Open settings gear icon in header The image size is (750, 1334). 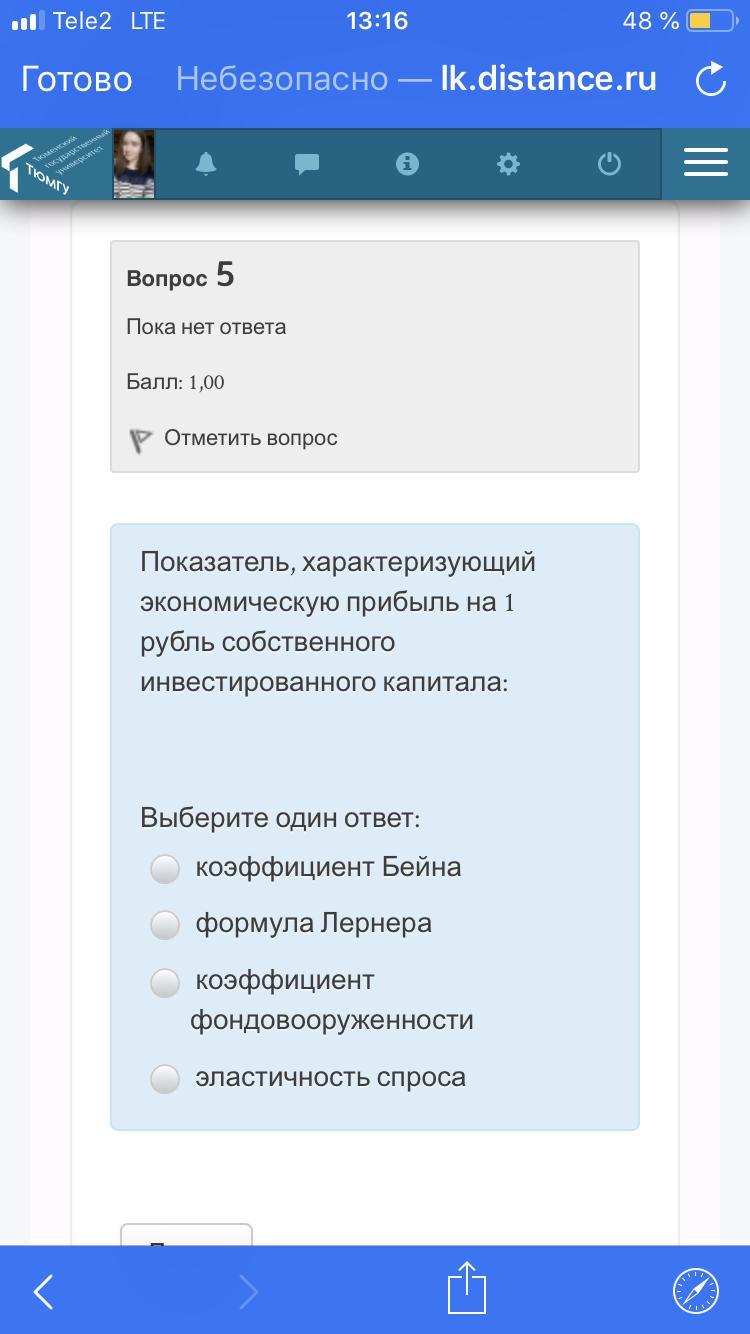pyautogui.click(x=509, y=164)
